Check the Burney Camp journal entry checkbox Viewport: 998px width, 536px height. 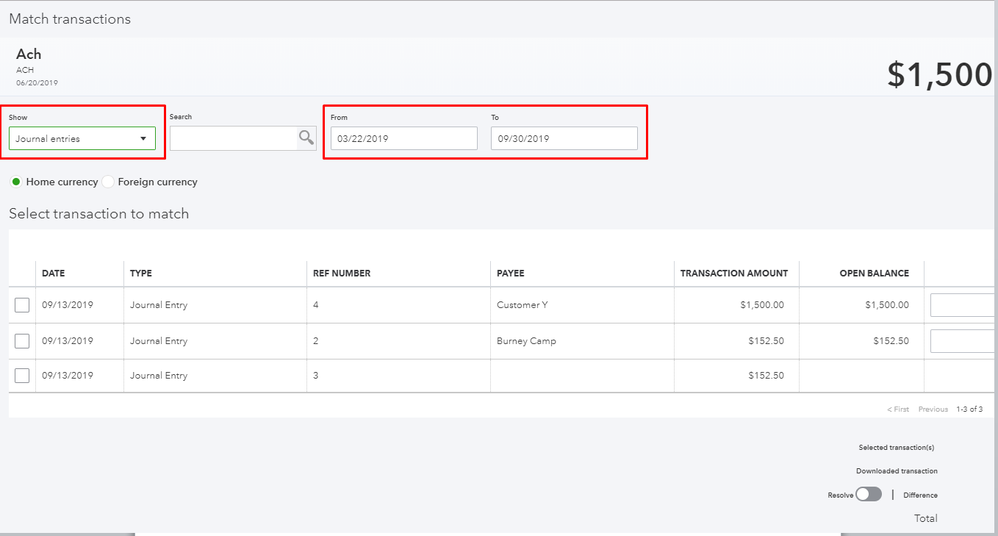[22, 341]
